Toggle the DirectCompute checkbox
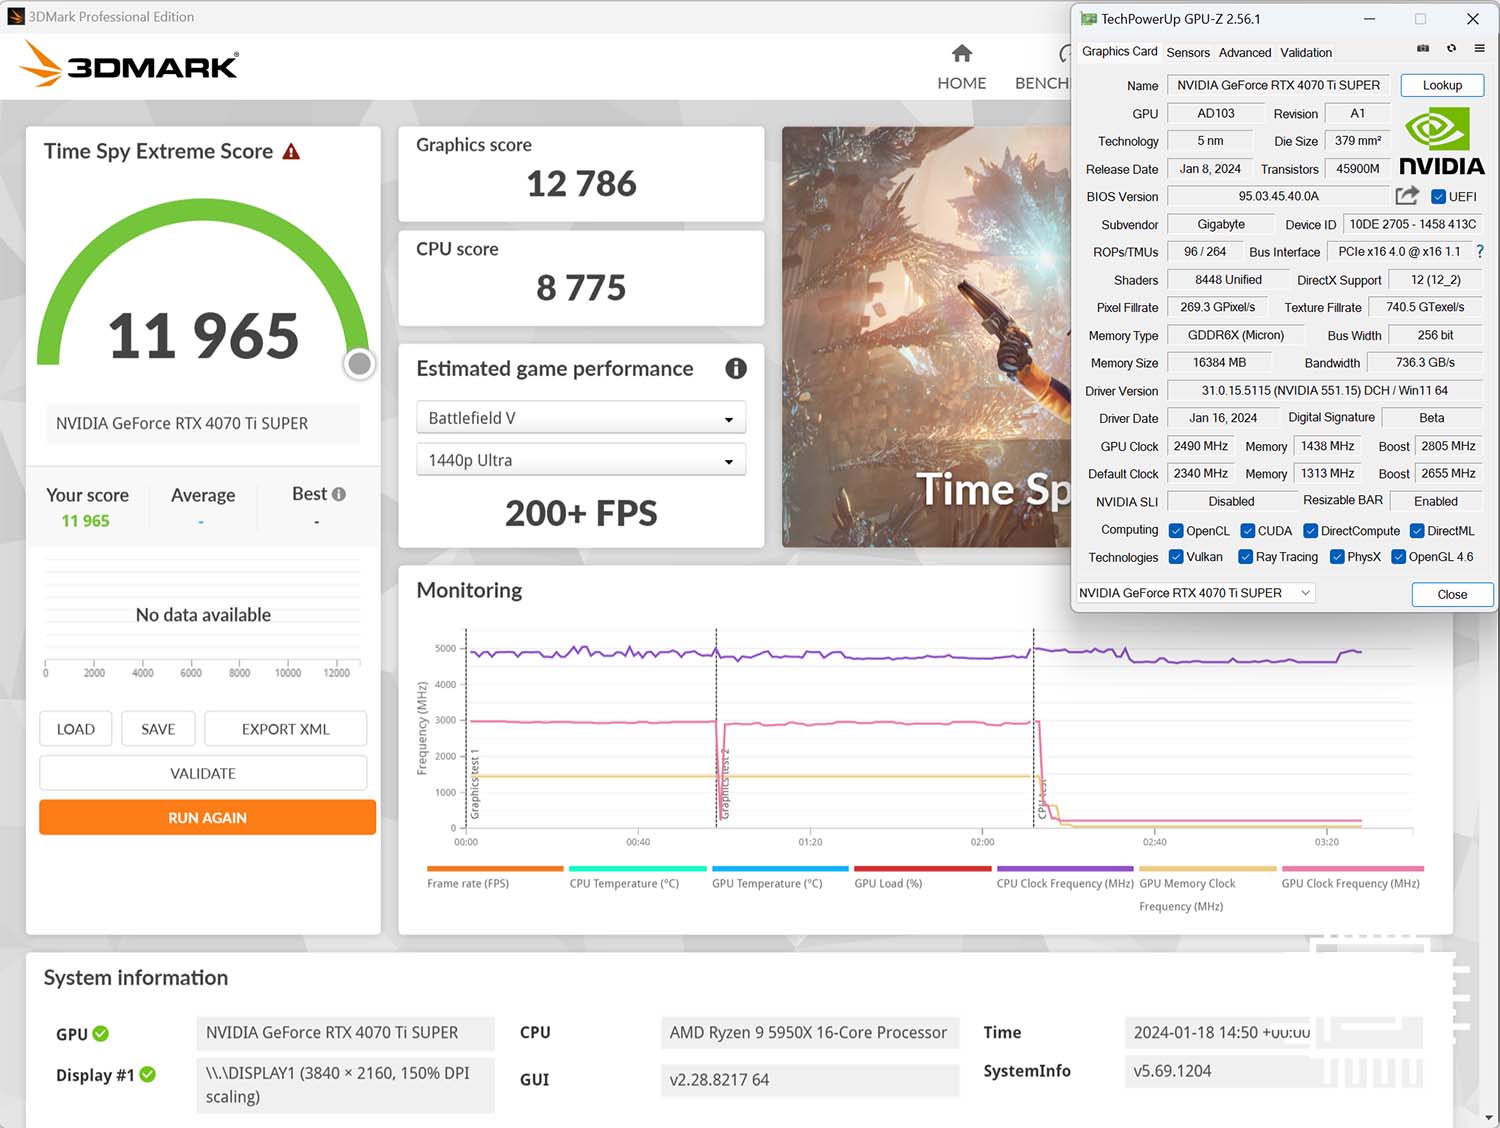The image size is (1500, 1128). tap(1310, 531)
